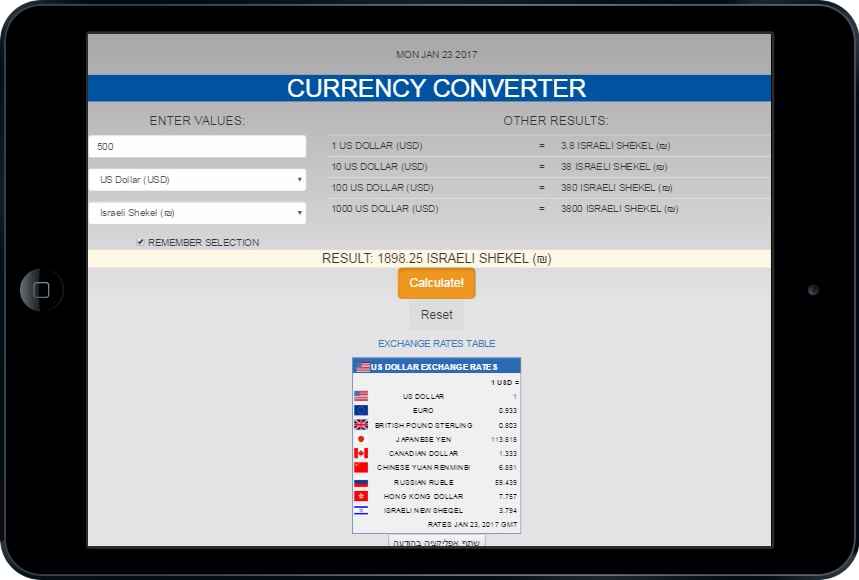Click 'HONG KONG DOLLAR' in rates table
This screenshot has width=859, height=580.
click(423, 496)
